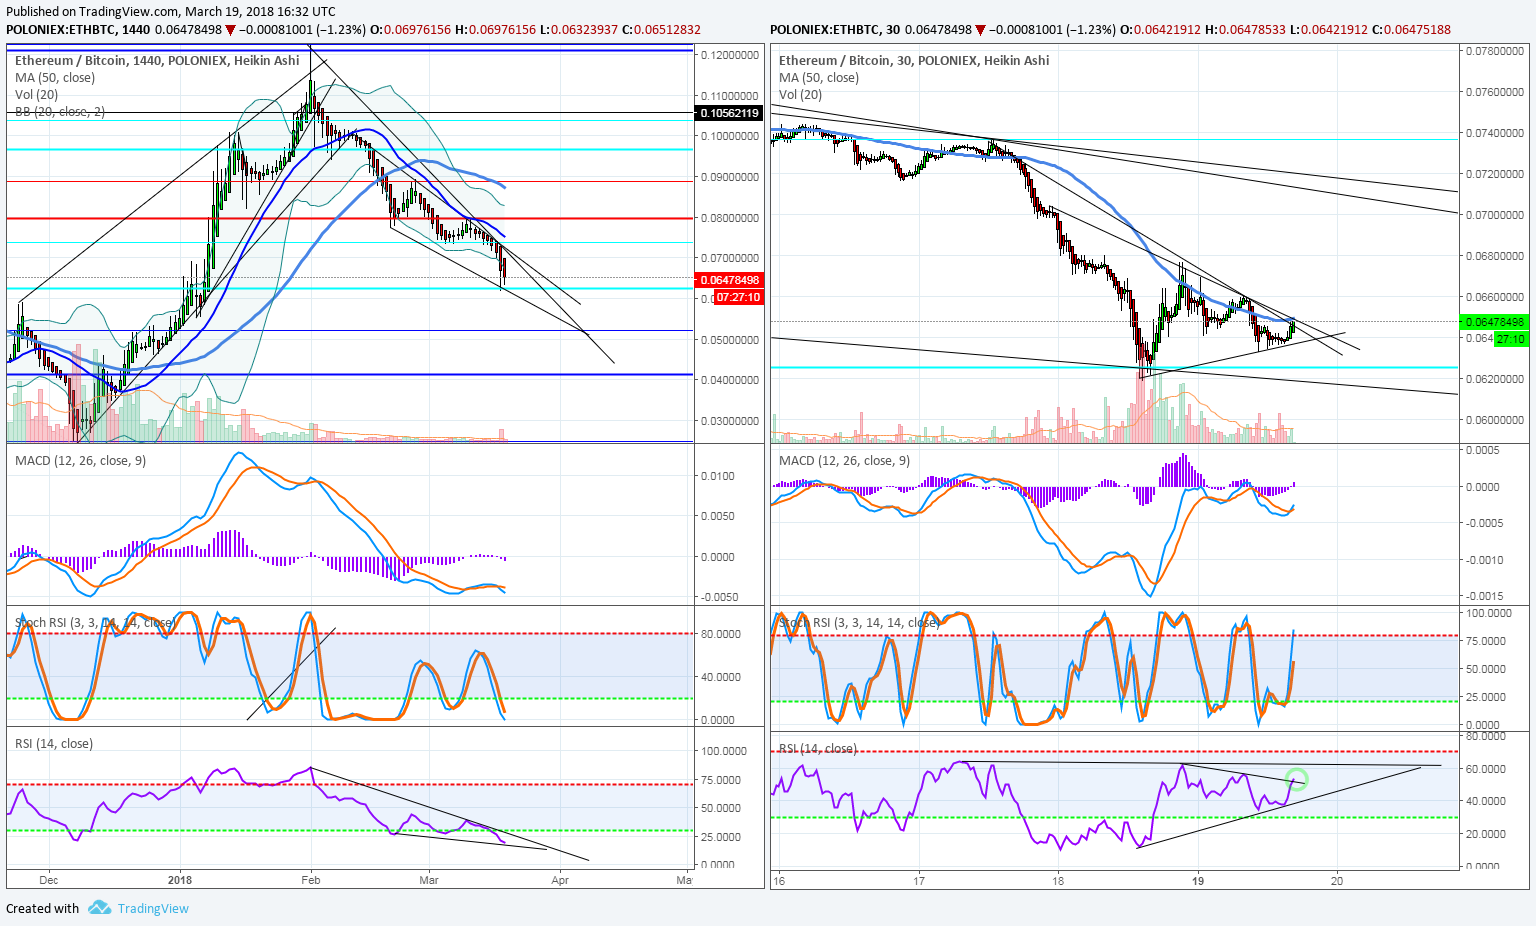Screen dimensions: 1536x926
Task: Select the BB (20, close, 2) indicator legend
Action: pyautogui.click(x=60, y=111)
